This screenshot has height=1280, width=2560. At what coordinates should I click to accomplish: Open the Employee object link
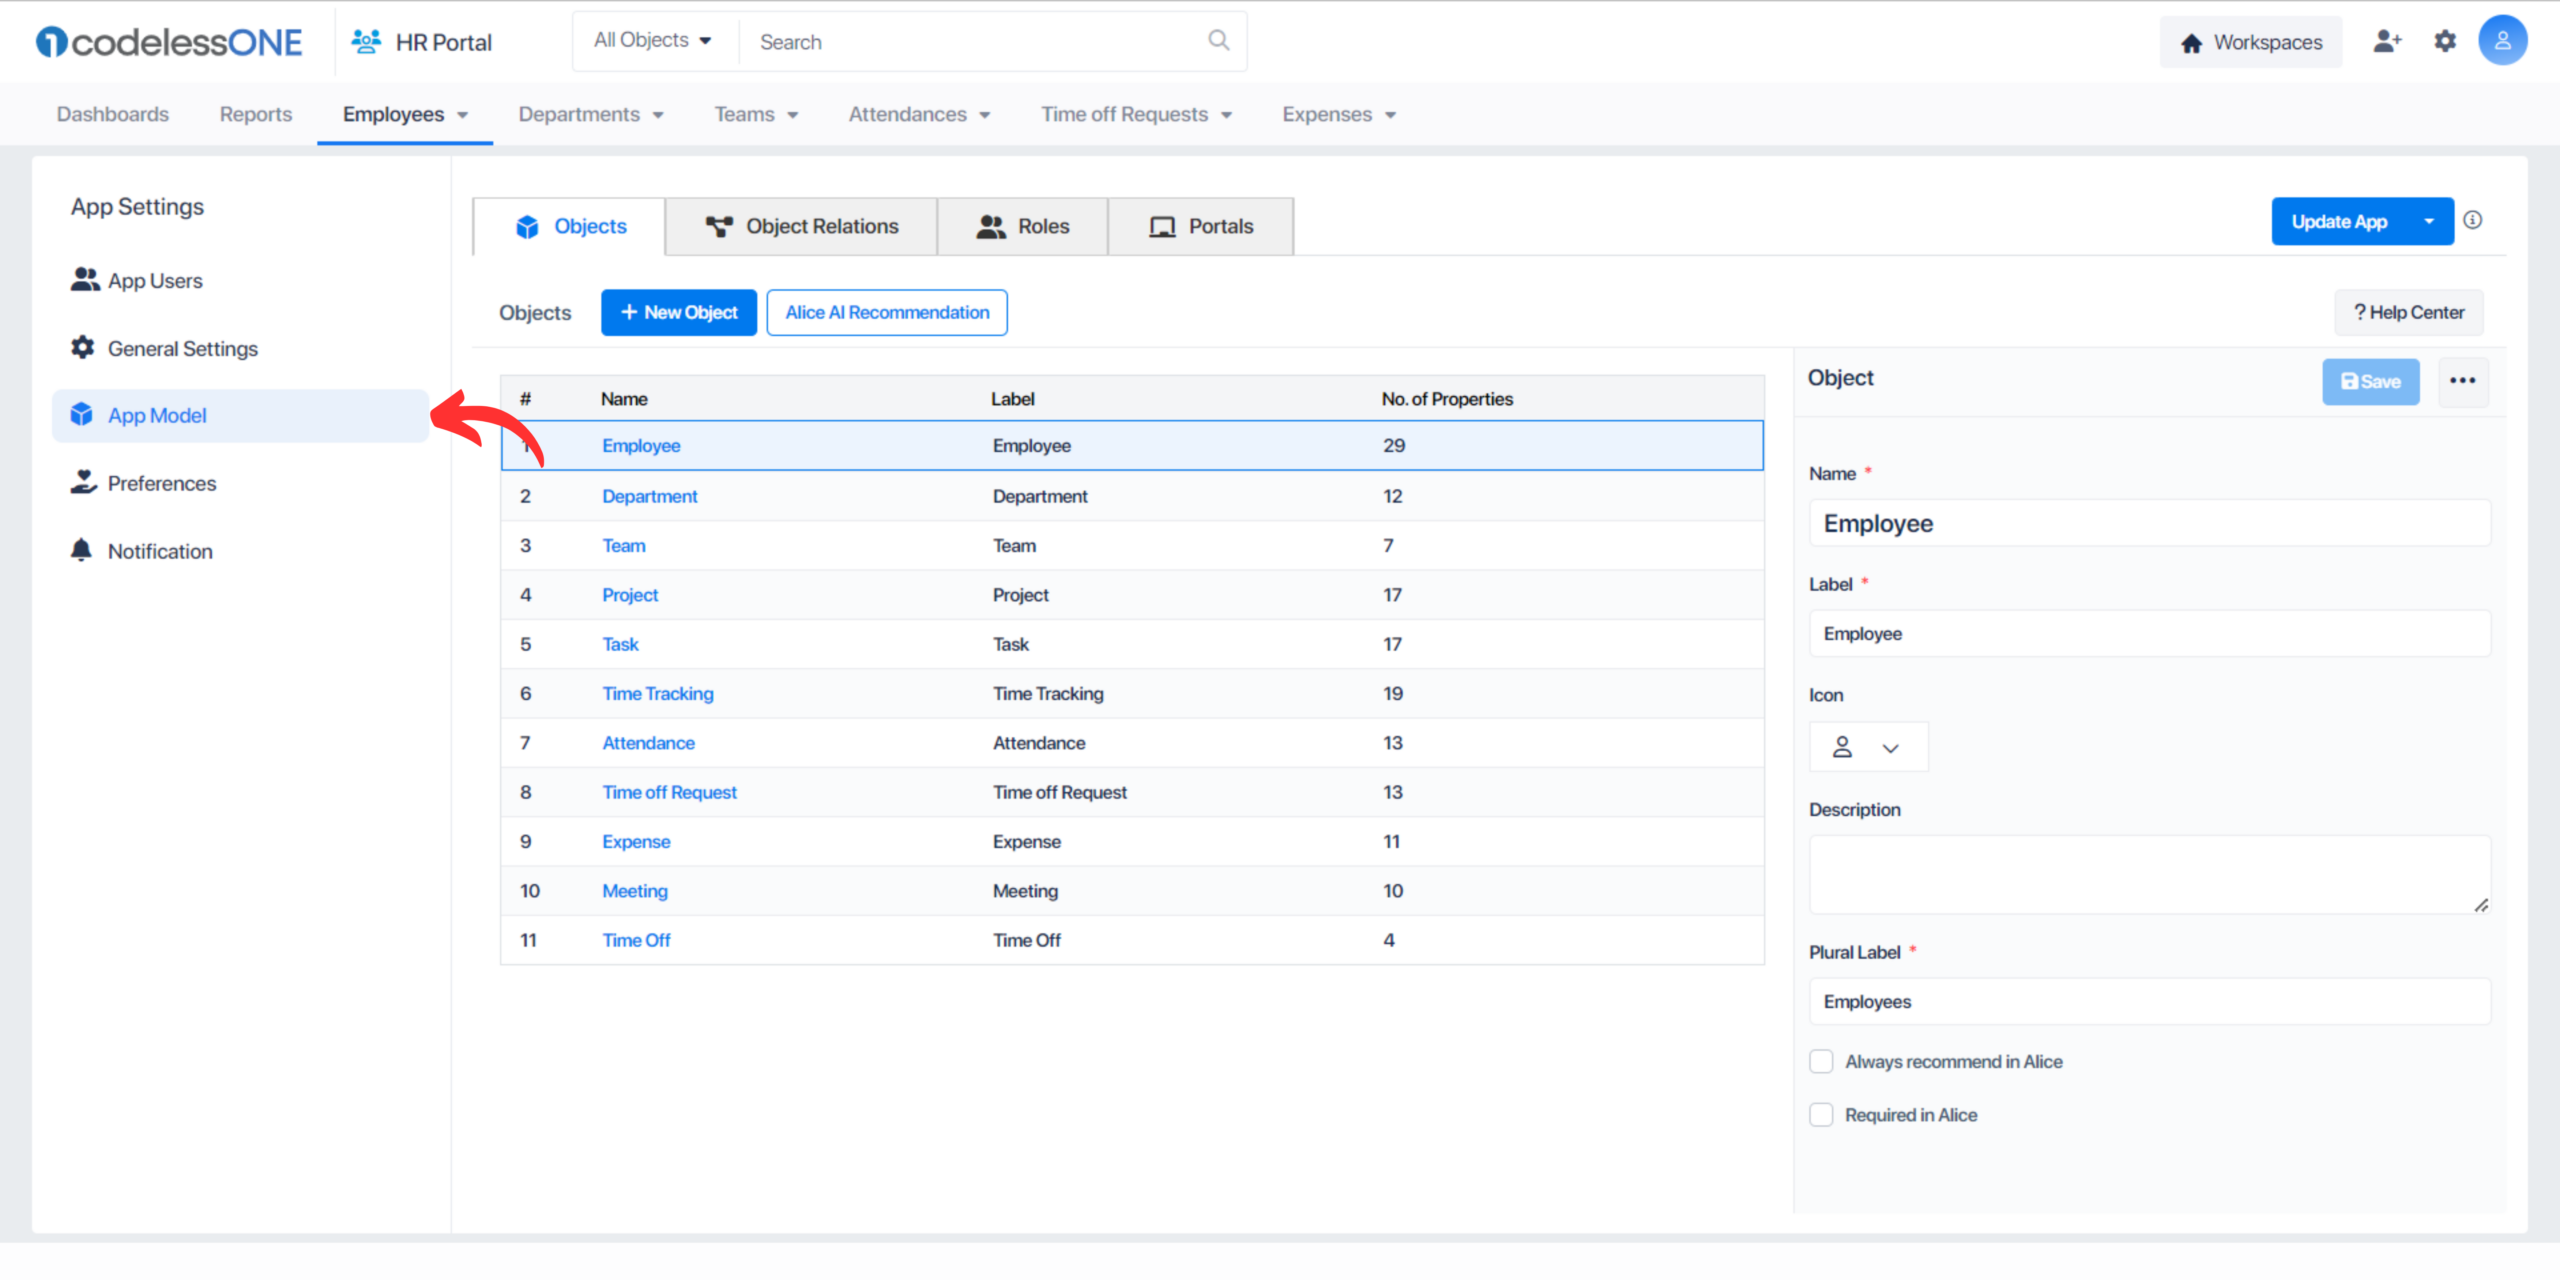coord(641,445)
